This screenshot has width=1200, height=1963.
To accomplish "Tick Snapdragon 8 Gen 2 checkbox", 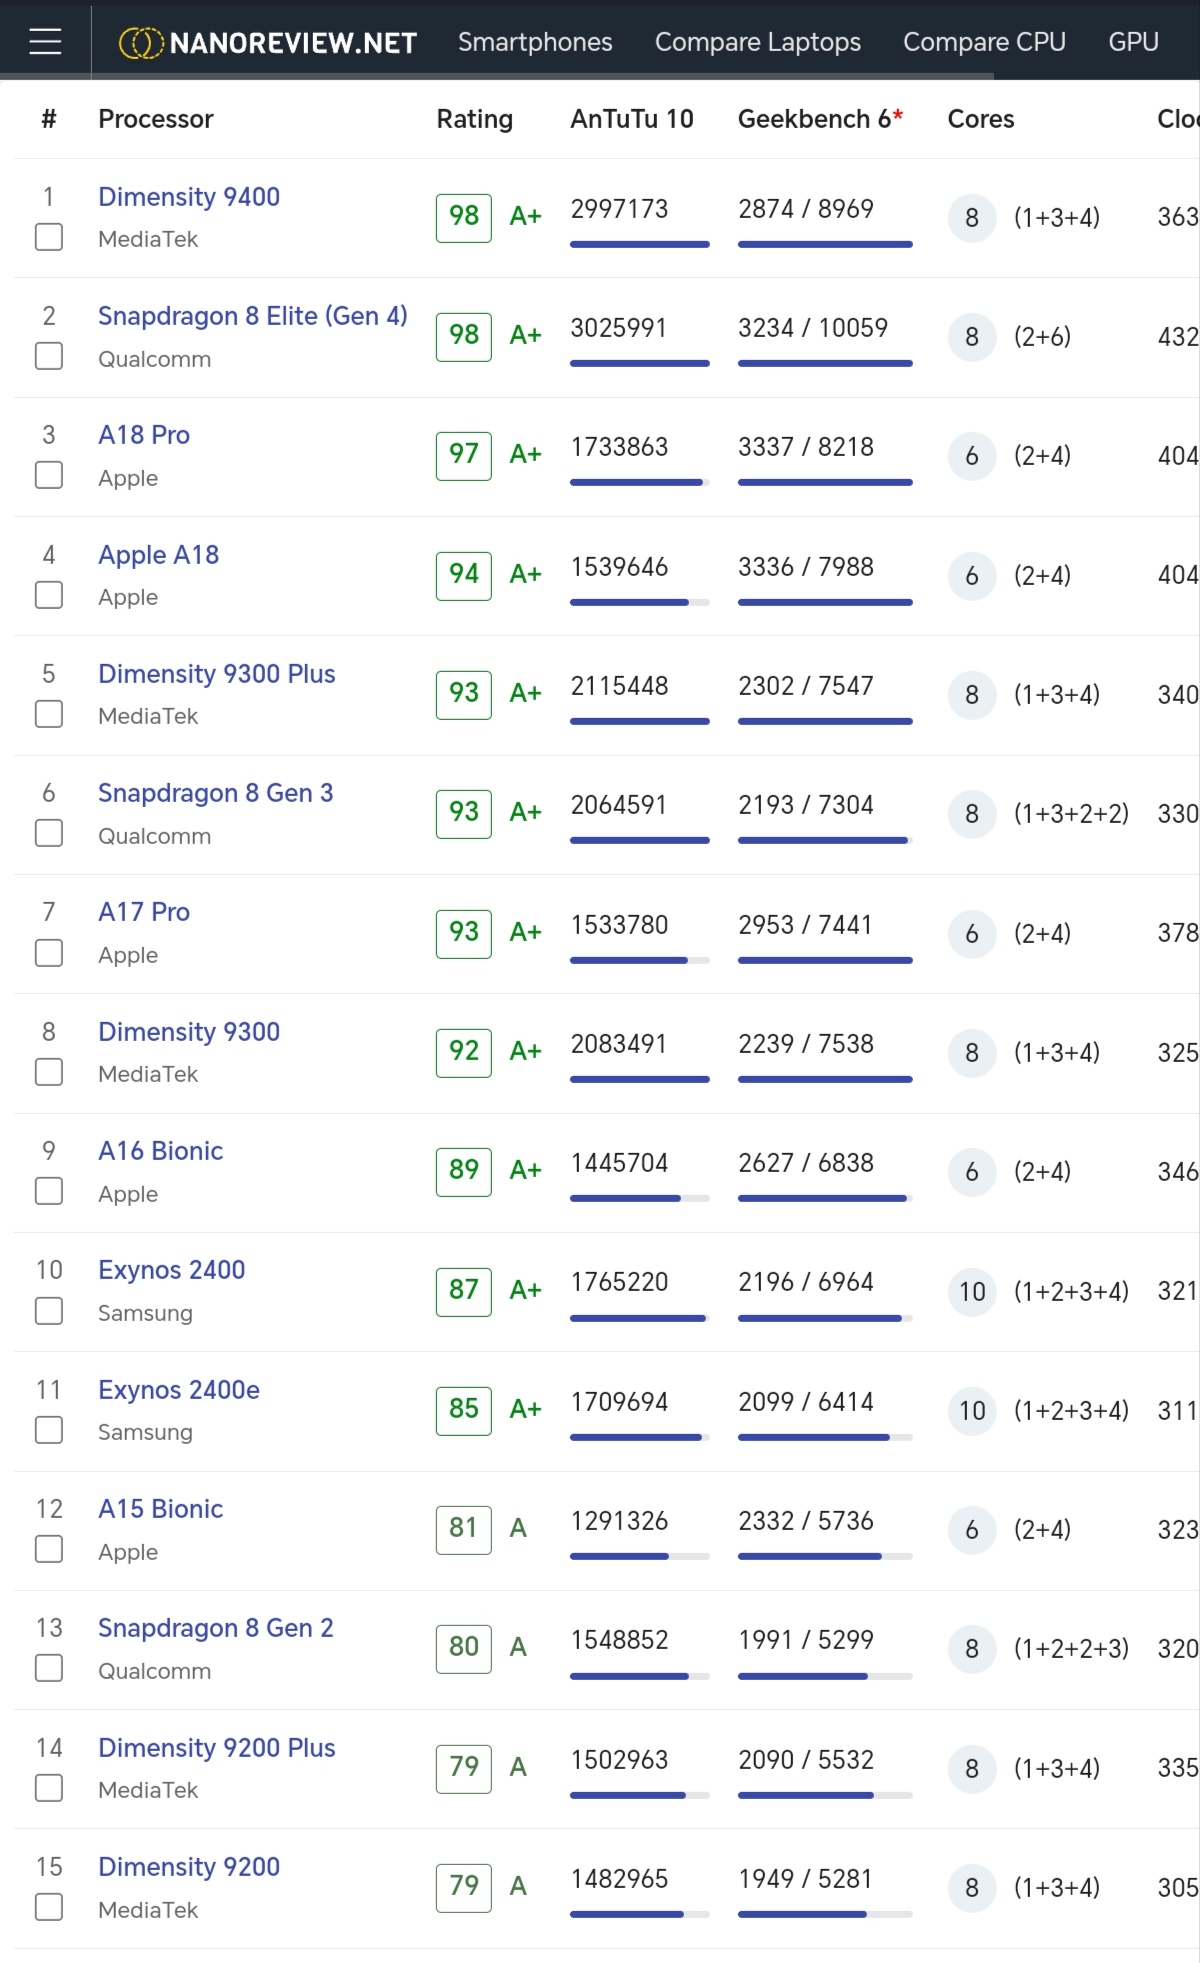I will pos(49,1668).
